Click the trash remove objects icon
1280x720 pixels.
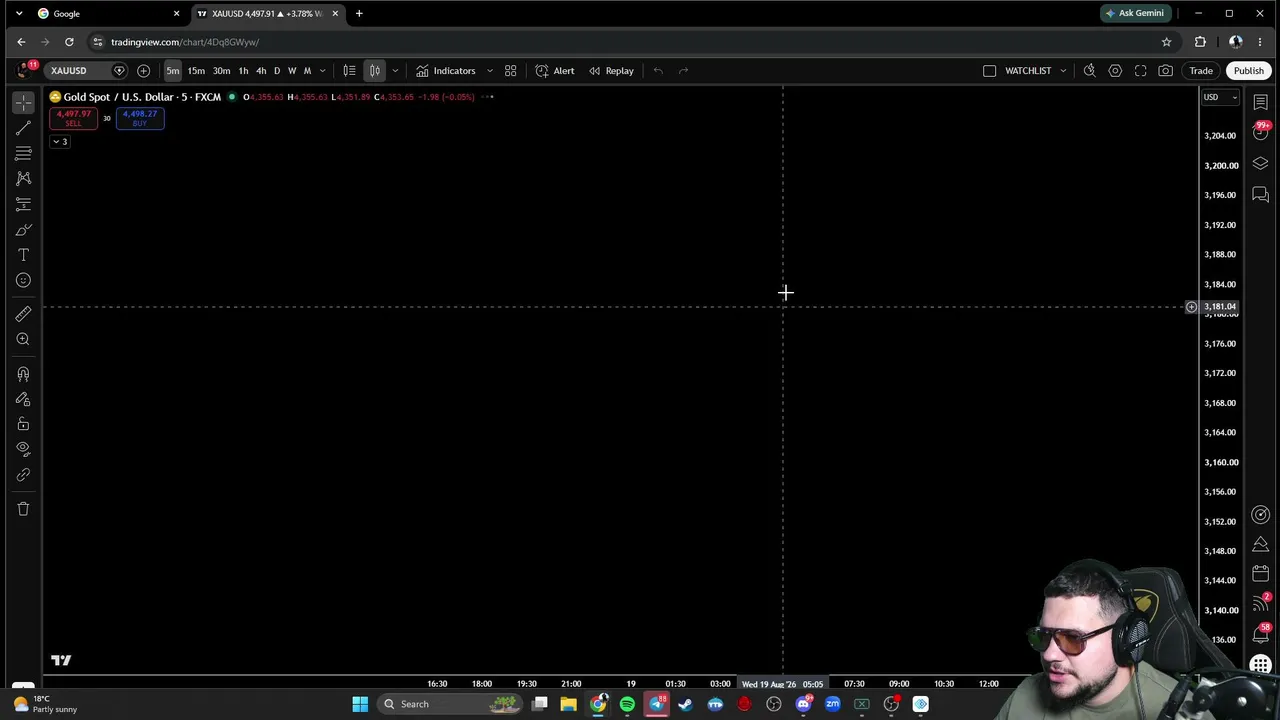click(23, 509)
